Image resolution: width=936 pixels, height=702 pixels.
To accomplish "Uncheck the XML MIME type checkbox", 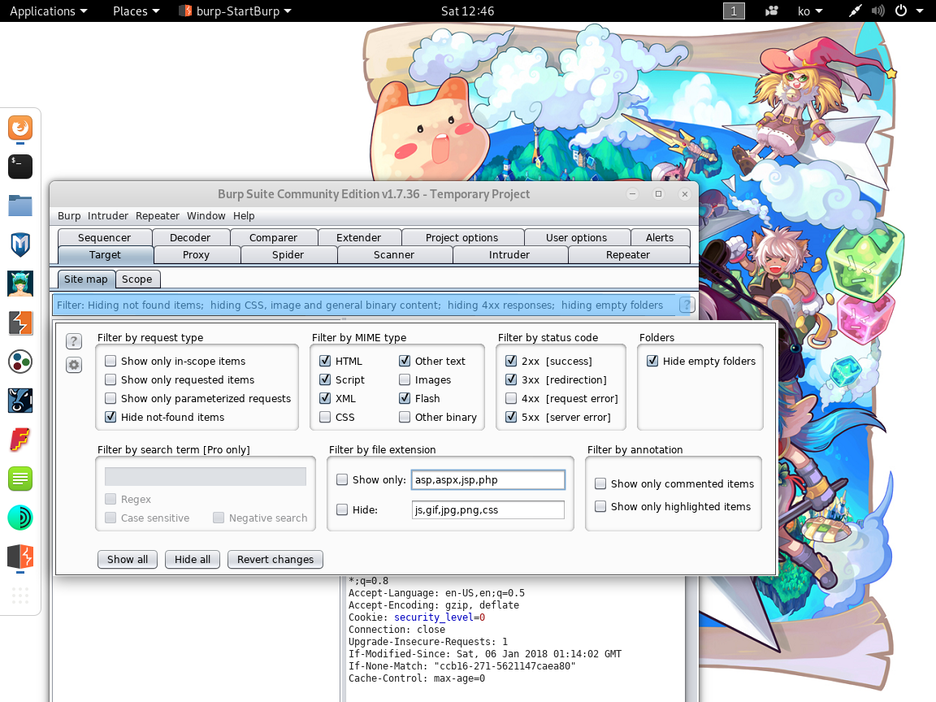I will click(325, 398).
